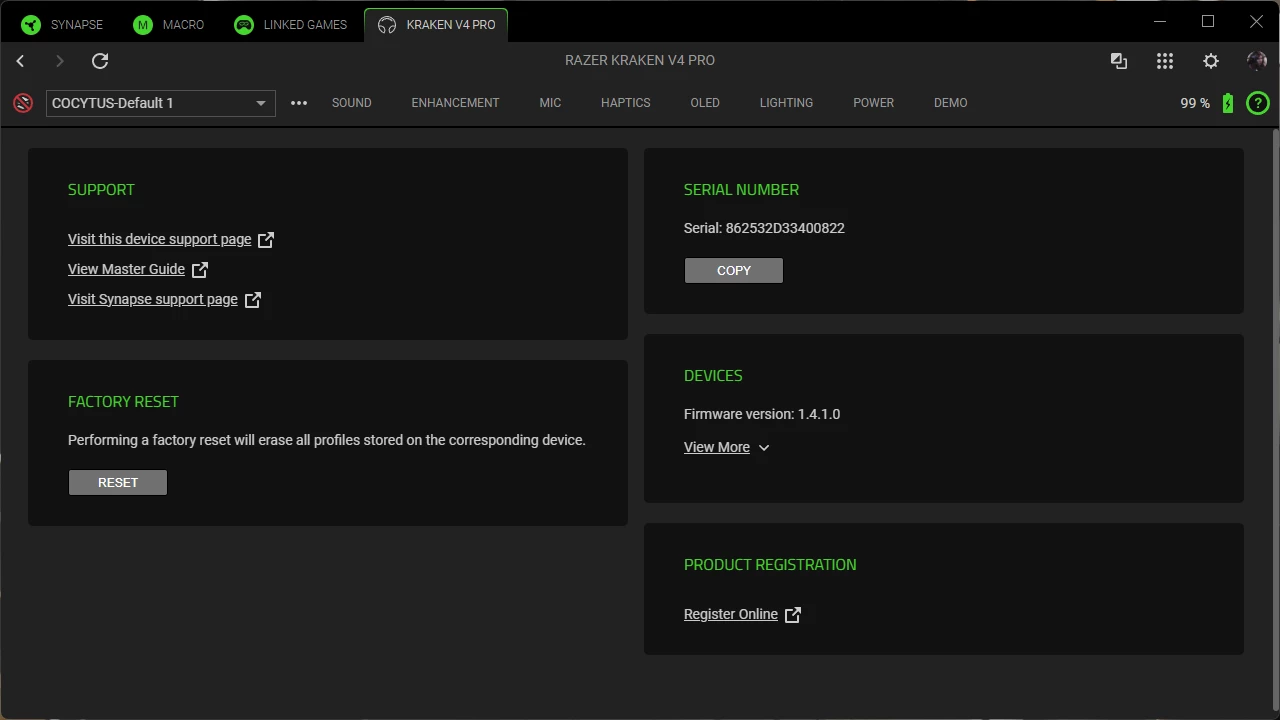Click the RAZER KRAKEN V4 PRO title
This screenshot has width=1280, height=720.
(640, 60)
